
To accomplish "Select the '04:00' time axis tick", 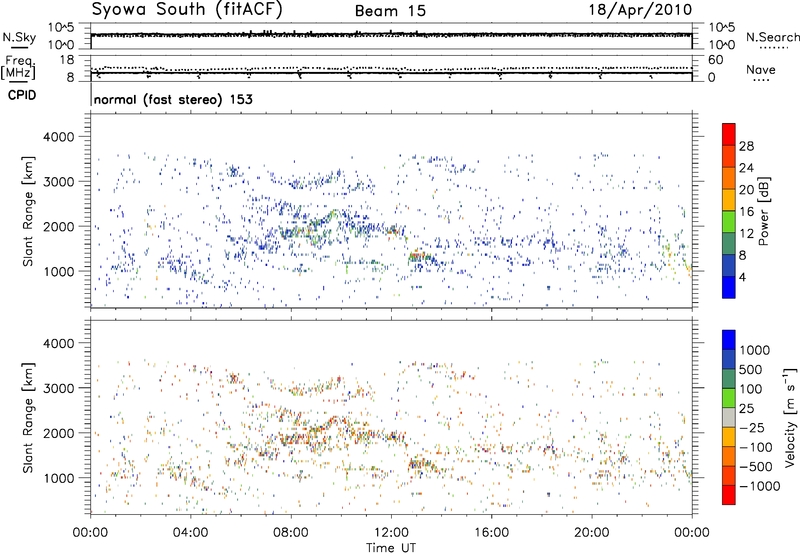I will (191, 533).
